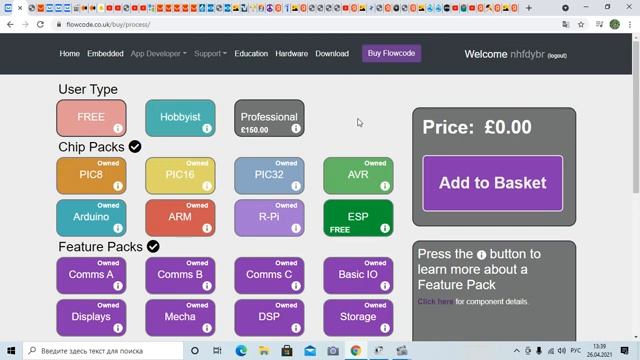The image size is (640, 360).
Task: Show info for AVR chip pack
Action: pyautogui.click(x=385, y=186)
